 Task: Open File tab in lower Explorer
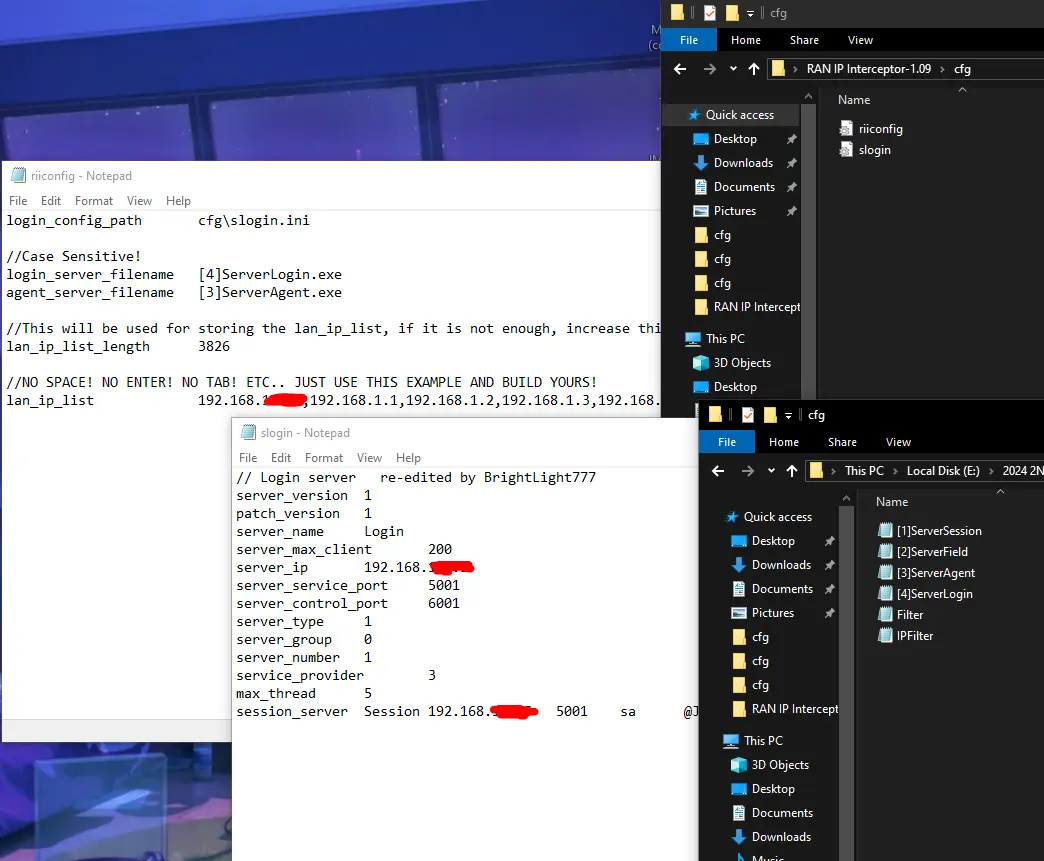(727, 442)
